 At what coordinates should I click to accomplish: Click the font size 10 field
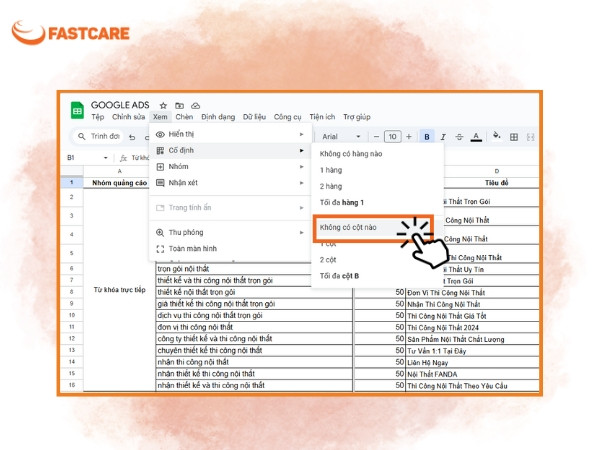click(x=393, y=137)
